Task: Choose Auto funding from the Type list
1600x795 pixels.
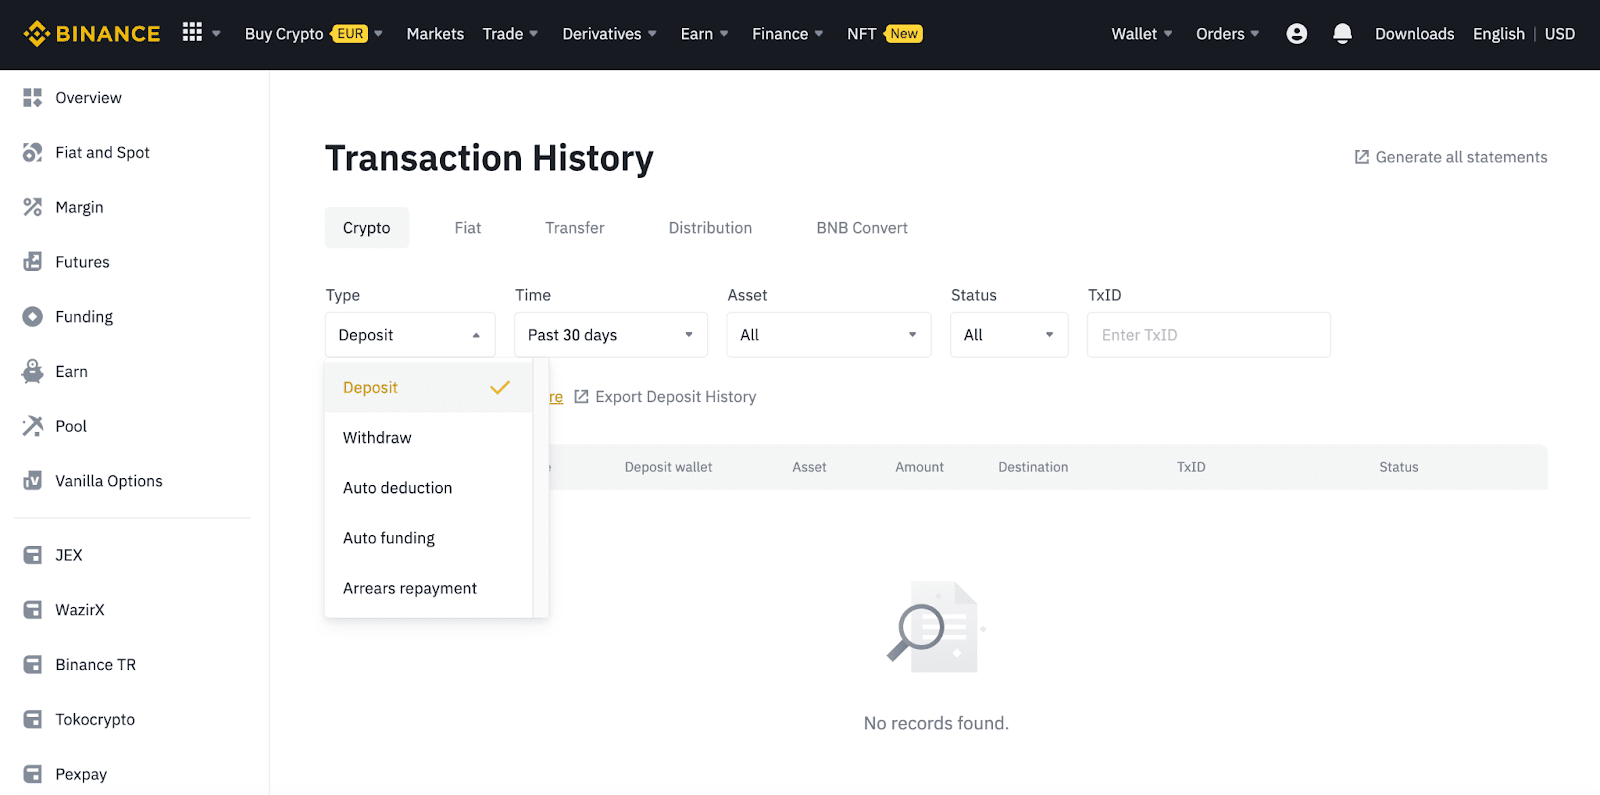Action: 429,538
